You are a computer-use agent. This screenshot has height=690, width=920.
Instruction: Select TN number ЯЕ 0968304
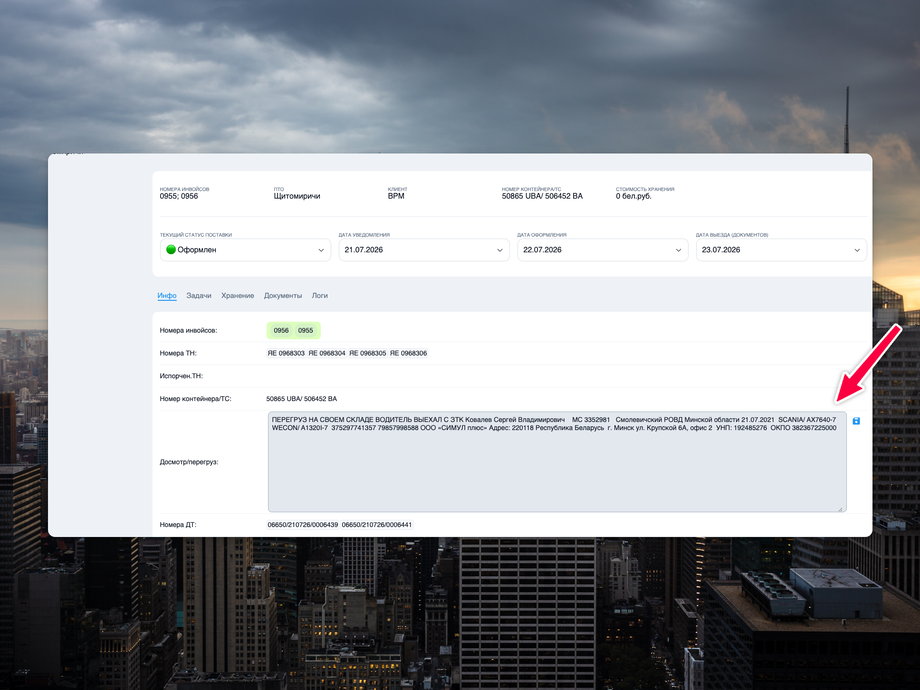pyautogui.click(x=327, y=353)
